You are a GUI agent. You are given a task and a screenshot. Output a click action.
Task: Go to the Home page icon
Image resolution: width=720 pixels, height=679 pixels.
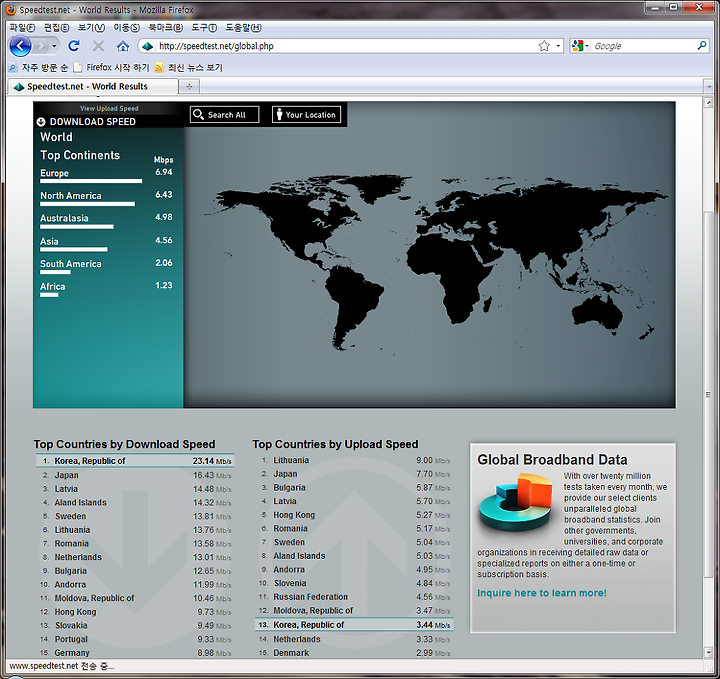pos(123,46)
